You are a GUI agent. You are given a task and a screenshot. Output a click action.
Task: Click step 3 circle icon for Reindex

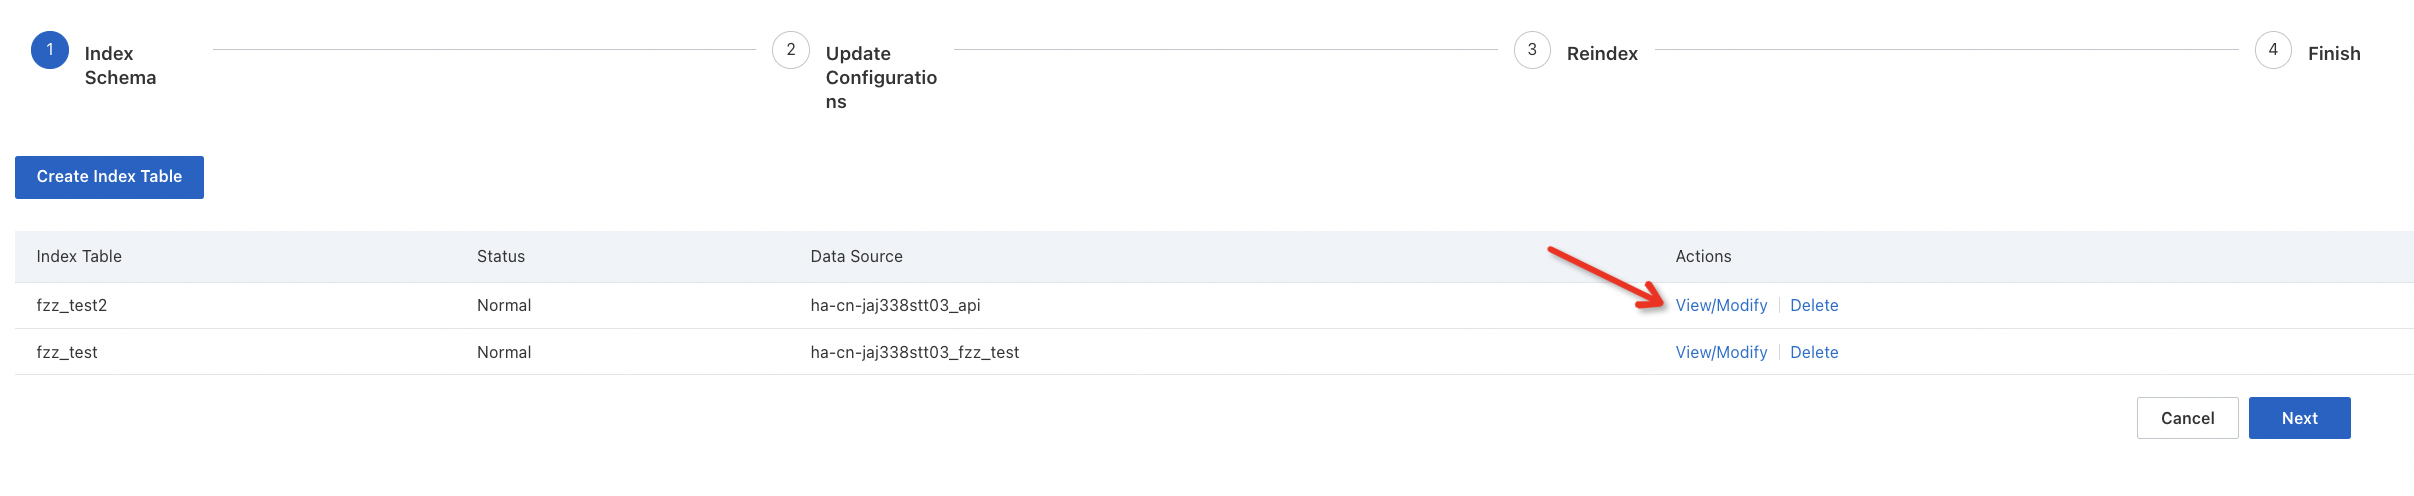1532,50
